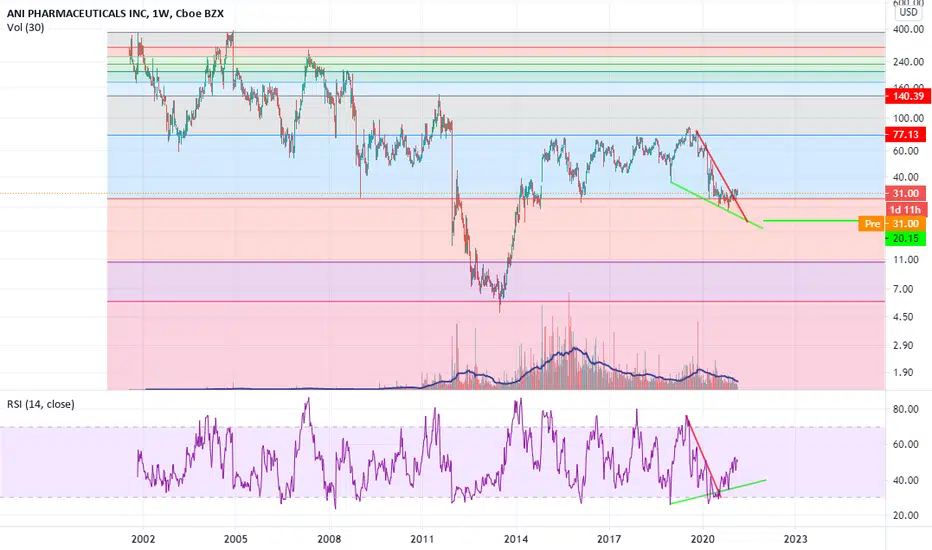Screen dimensions: 932x550
Task: Click the 60.00 price axis value
Action: pos(906,151)
